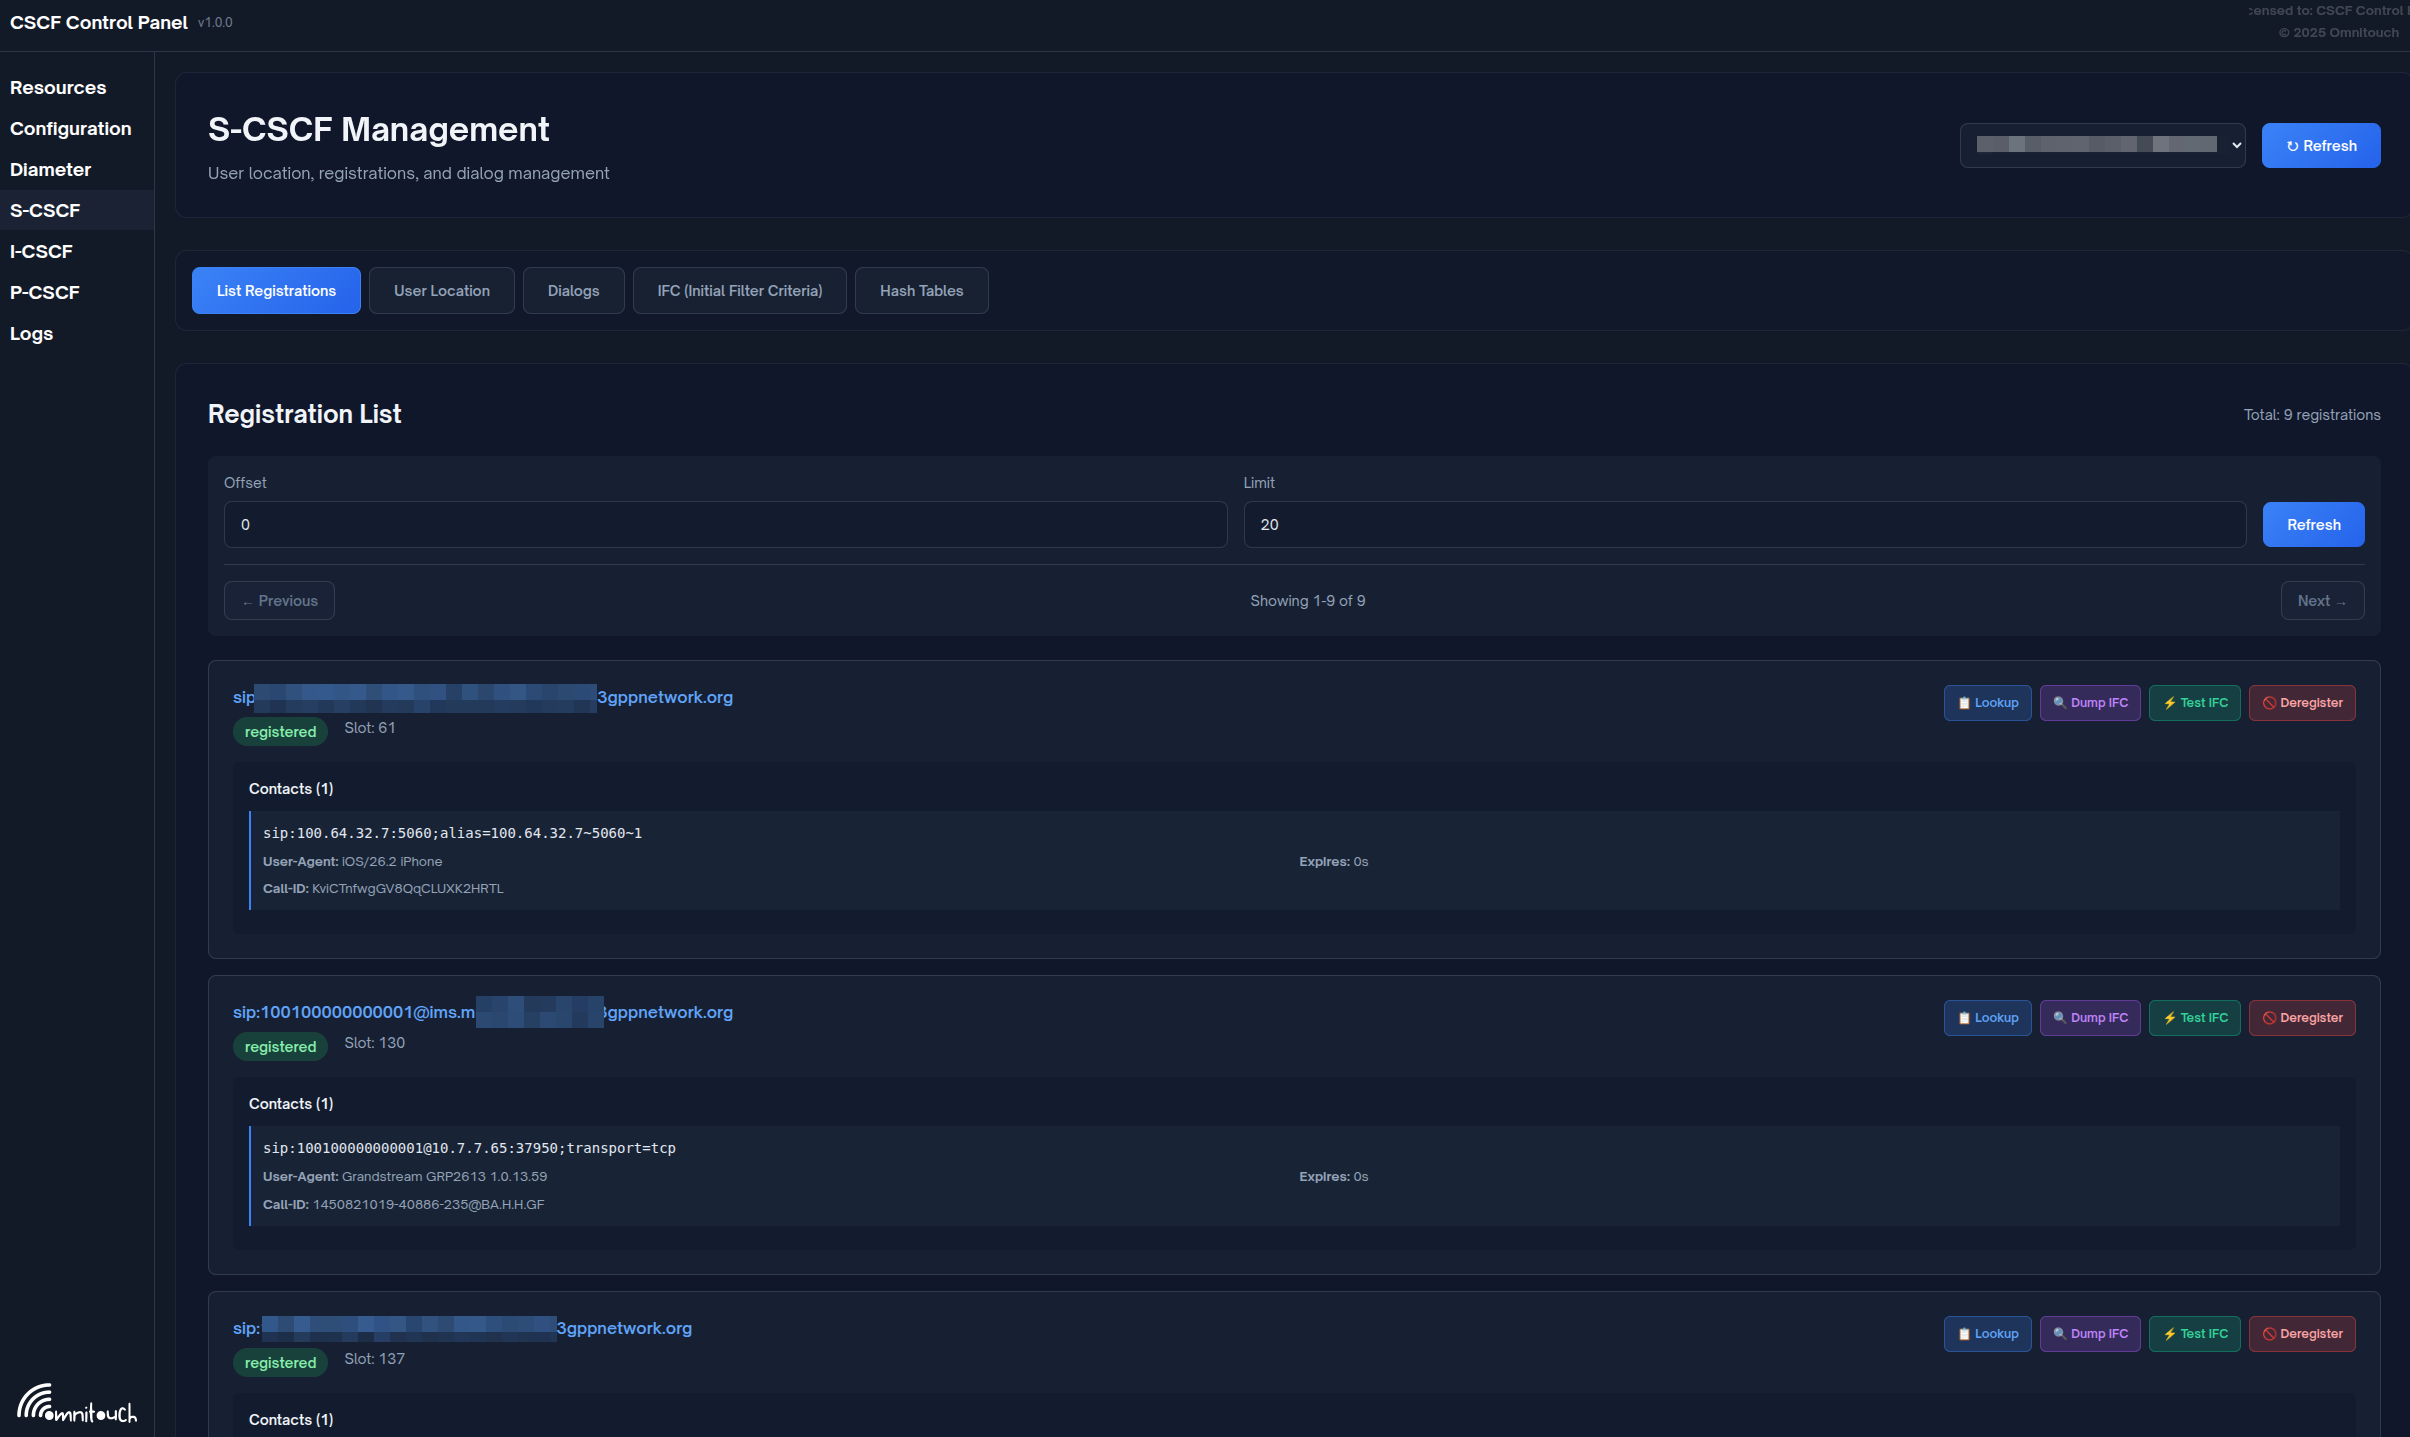Click Dump IFC magnifier for Slot 61
The height and width of the screenshot is (1437, 2410).
click(2089, 703)
